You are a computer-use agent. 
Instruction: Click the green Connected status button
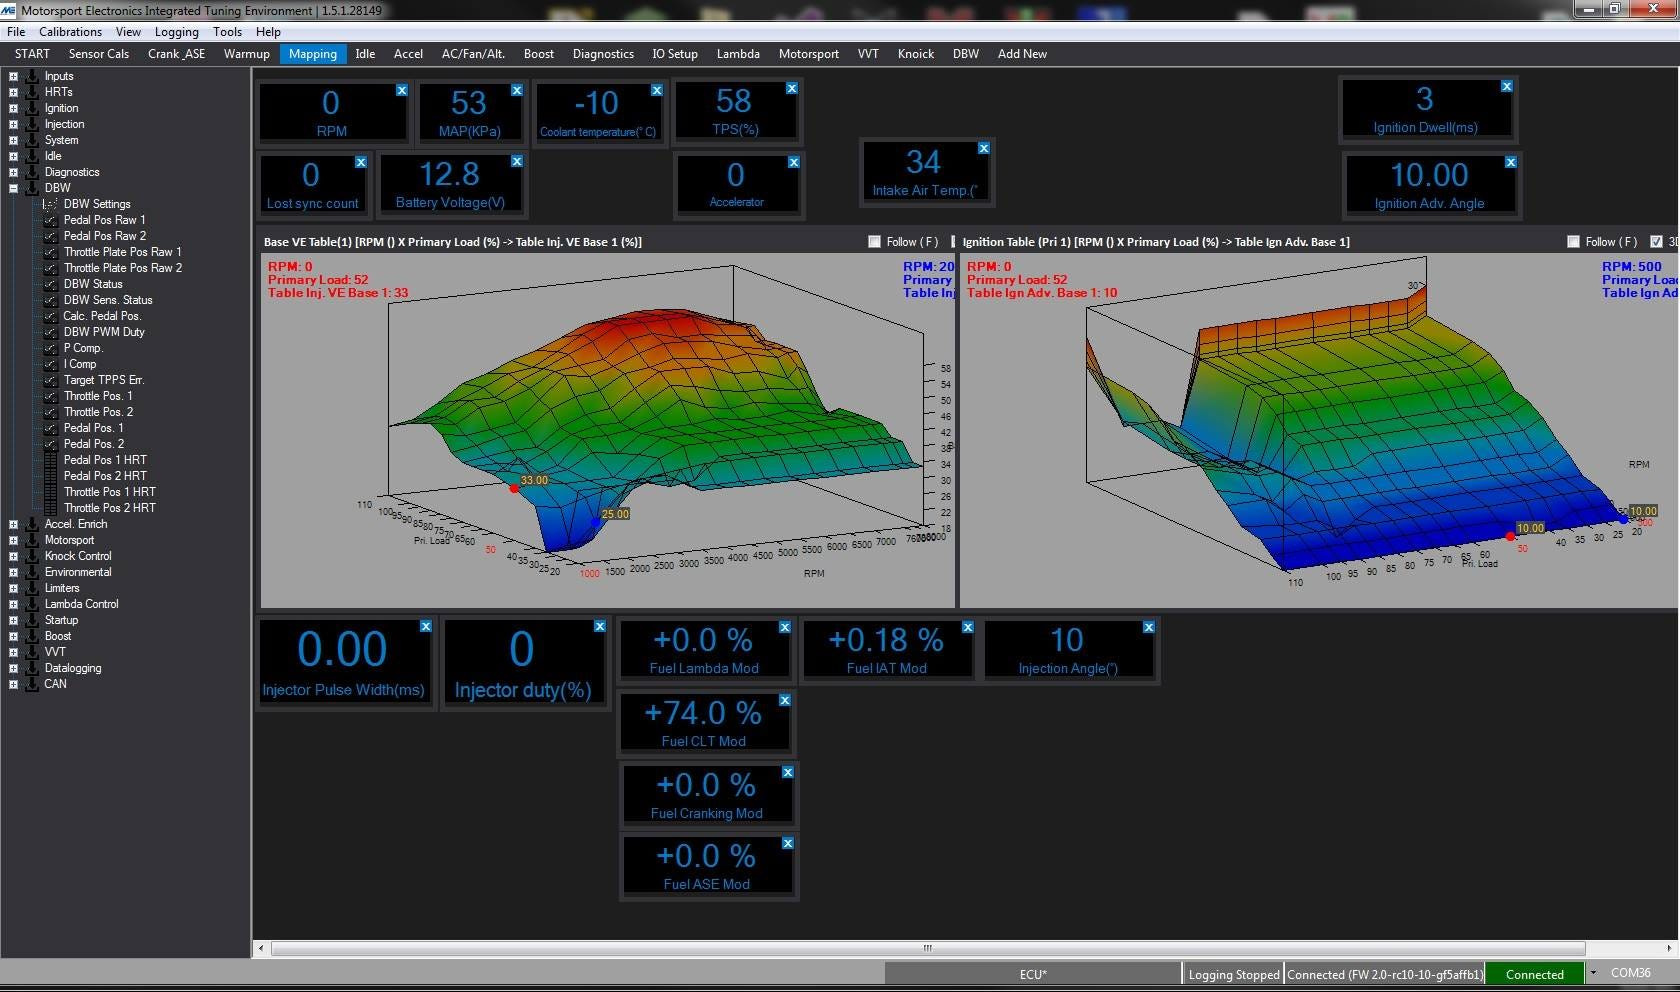tap(1534, 974)
